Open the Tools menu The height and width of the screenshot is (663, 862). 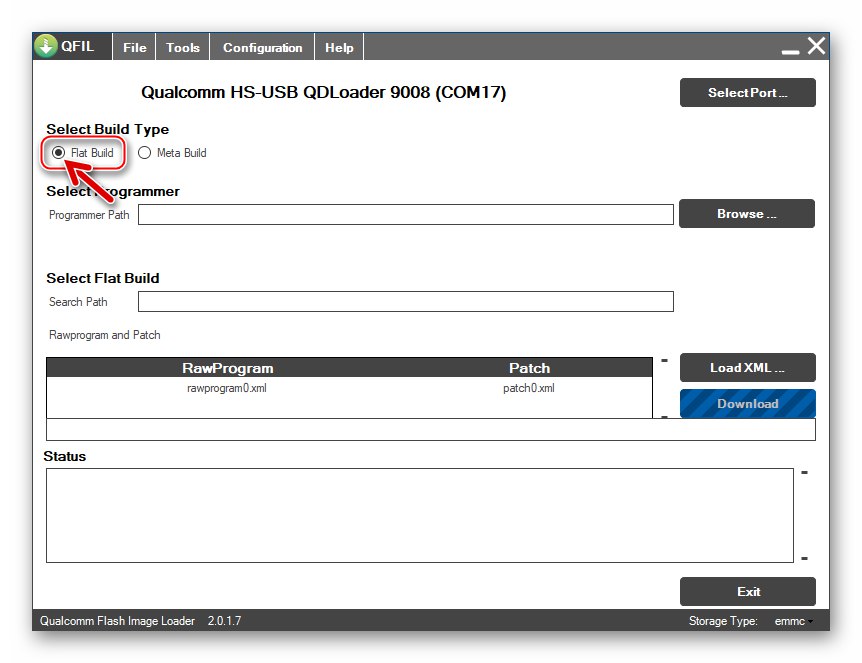pyautogui.click(x=183, y=47)
